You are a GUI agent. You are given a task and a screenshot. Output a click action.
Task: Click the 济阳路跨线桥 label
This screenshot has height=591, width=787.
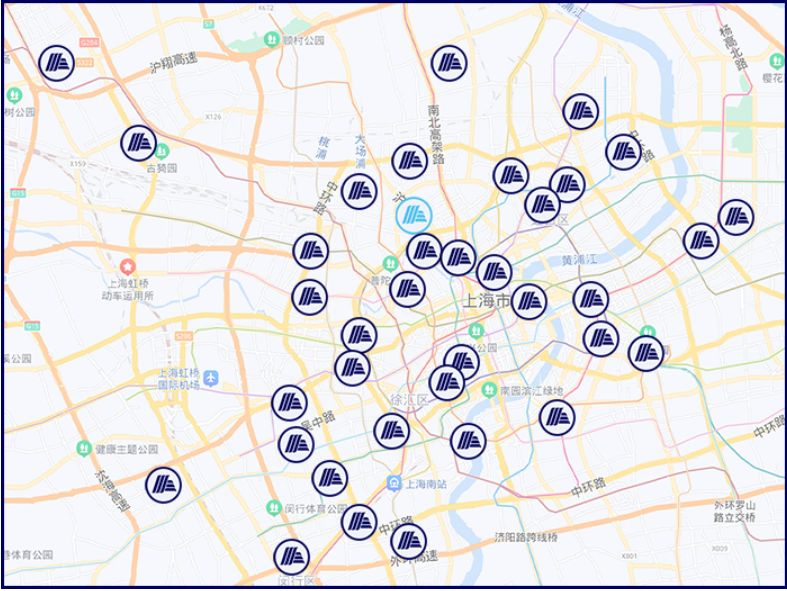[526, 537]
